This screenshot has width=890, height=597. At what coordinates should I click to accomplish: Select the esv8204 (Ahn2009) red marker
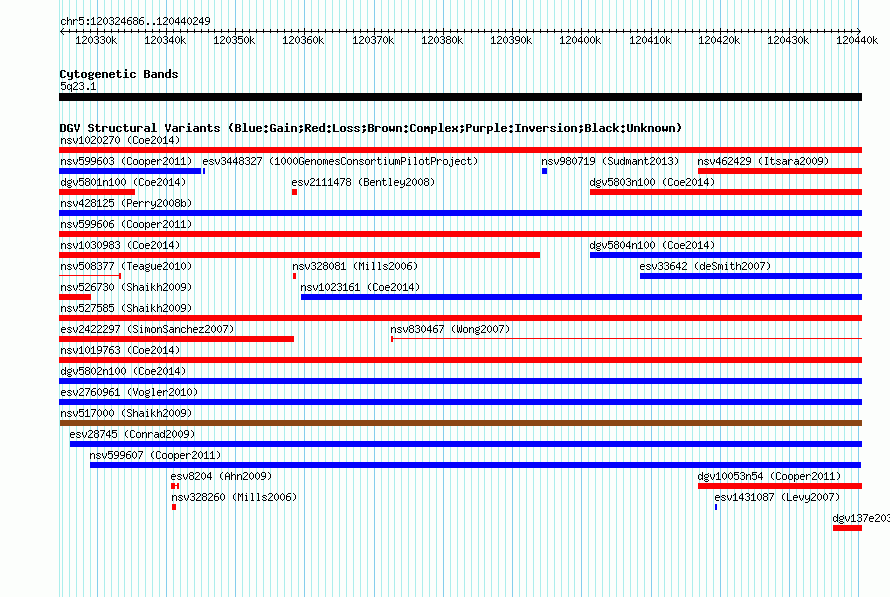(x=175, y=486)
